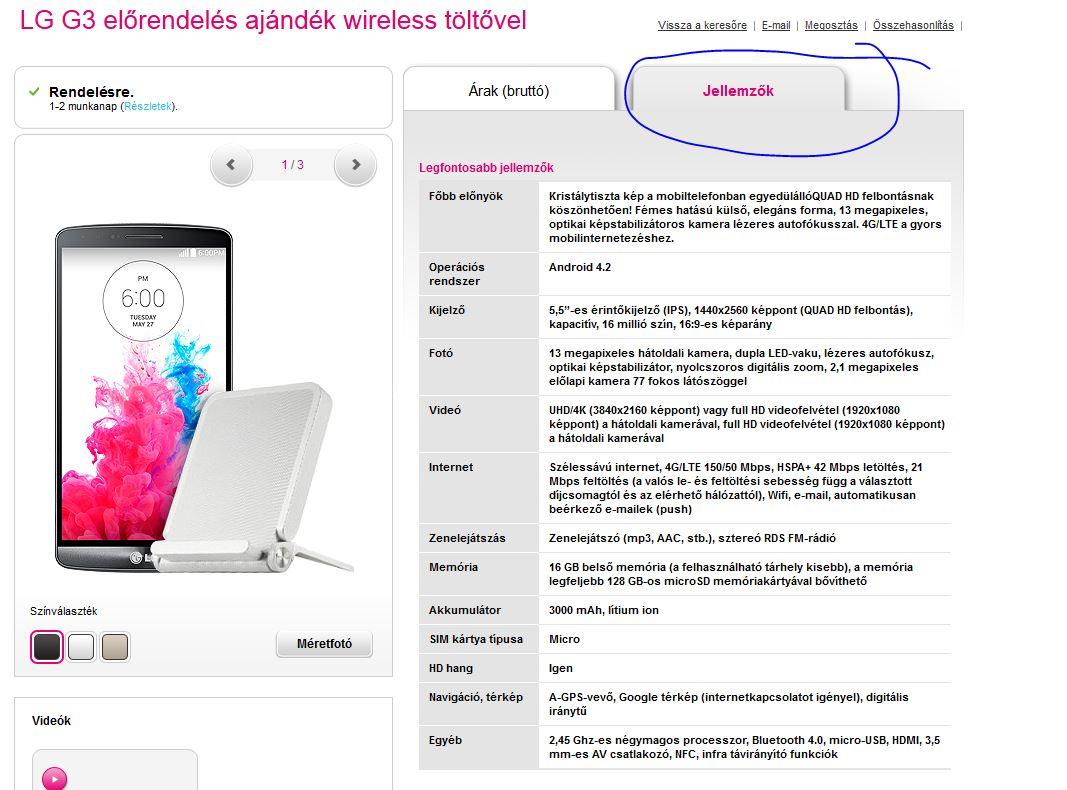Click the Összehasonlítás link
This screenshot has width=1067, height=790.
click(913, 25)
